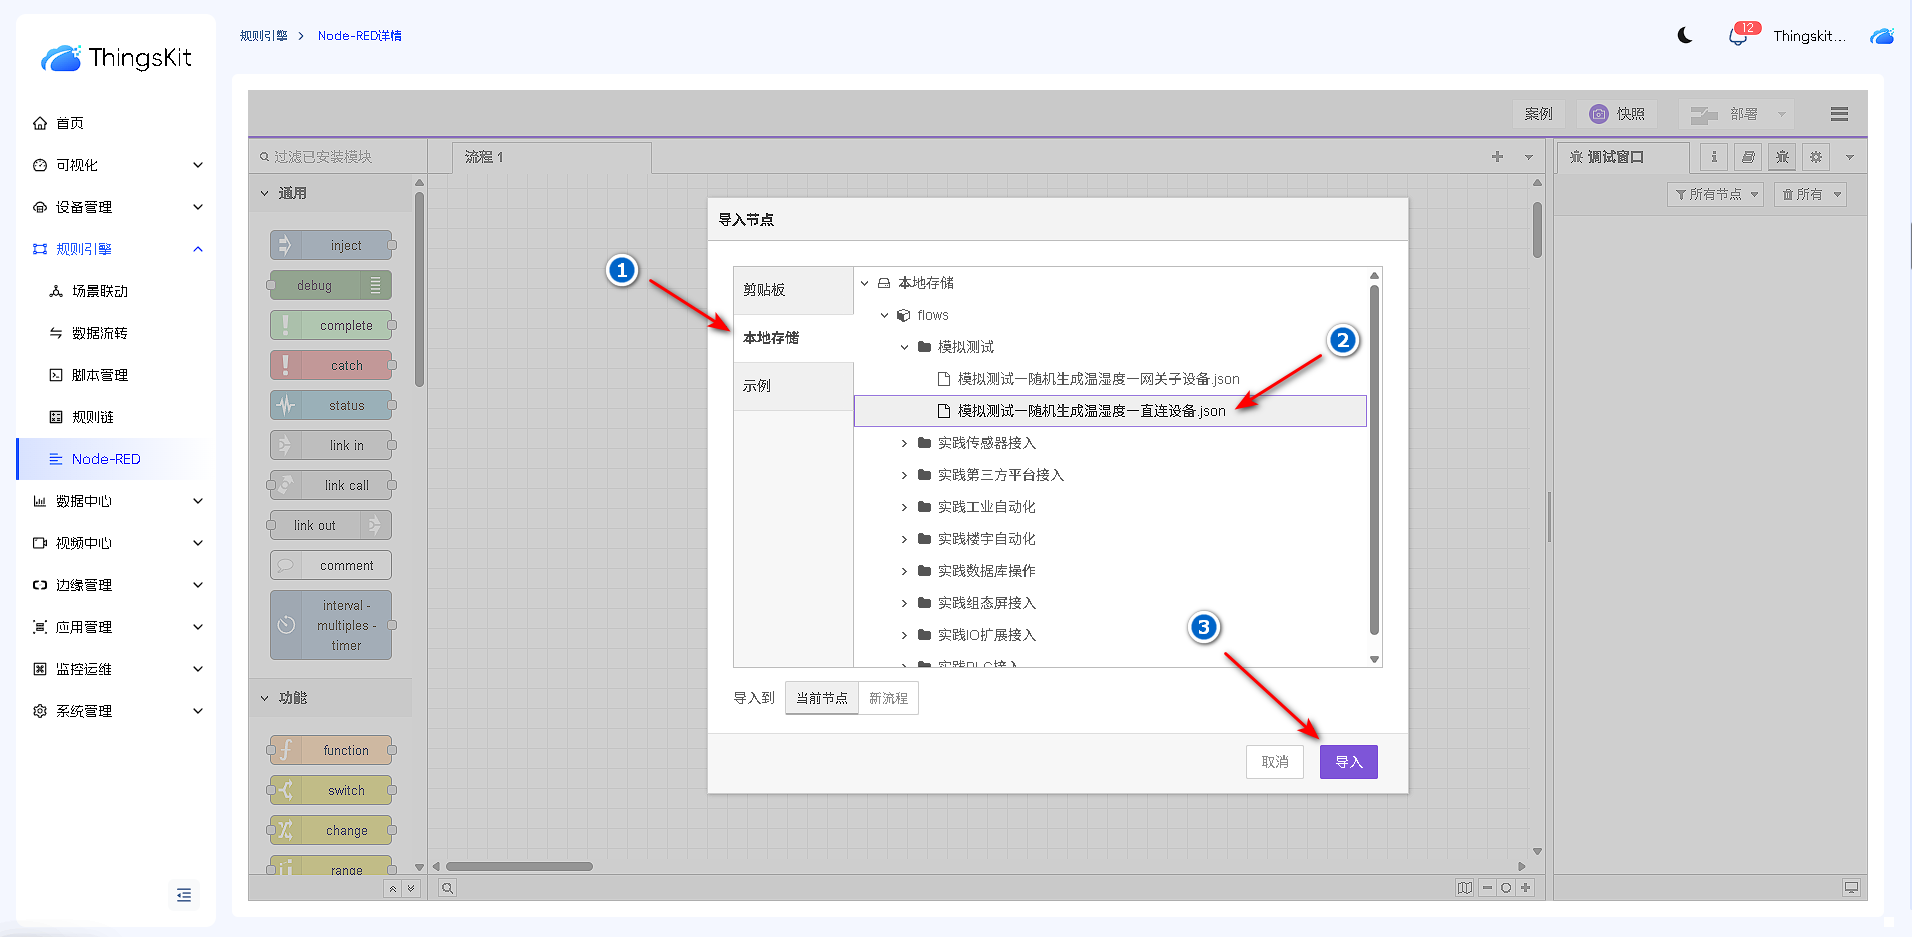Image resolution: width=1912 pixels, height=937 pixels.
Task: Click the 导入 button
Action: tap(1348, 762)
